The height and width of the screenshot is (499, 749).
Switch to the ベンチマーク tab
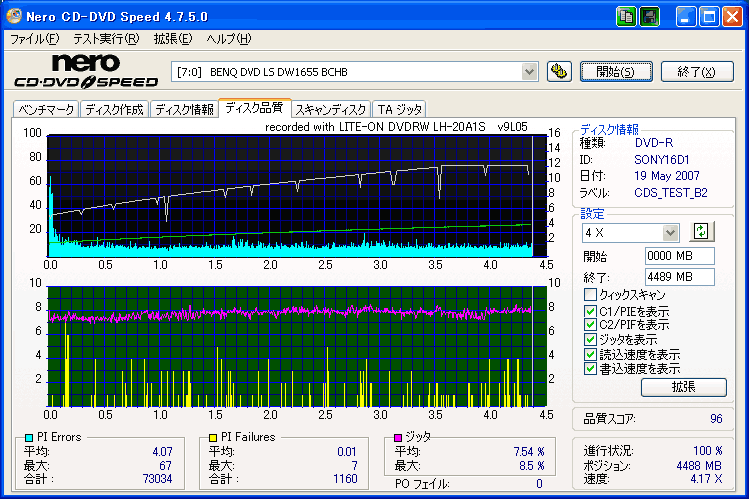[46, 109]
